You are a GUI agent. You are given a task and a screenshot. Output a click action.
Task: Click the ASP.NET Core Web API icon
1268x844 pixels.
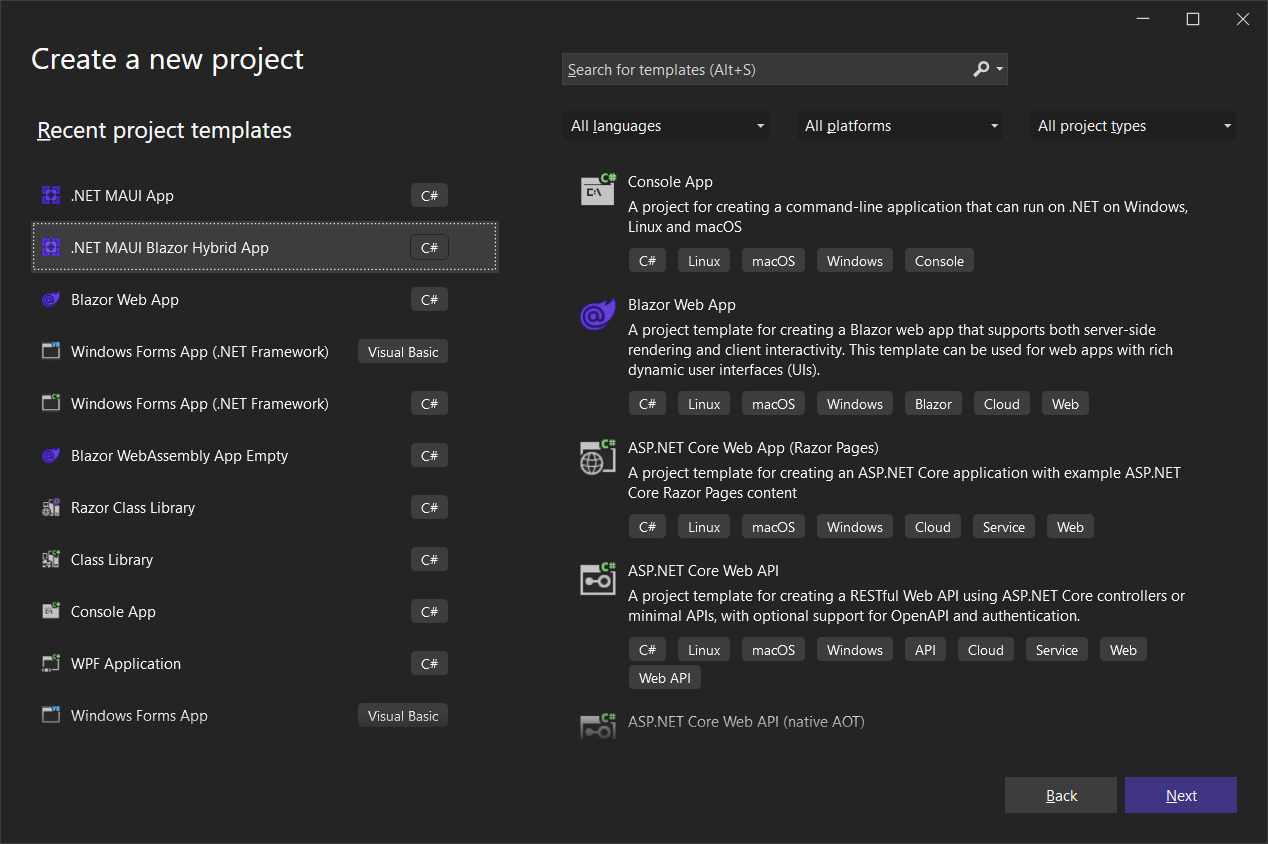598,579
